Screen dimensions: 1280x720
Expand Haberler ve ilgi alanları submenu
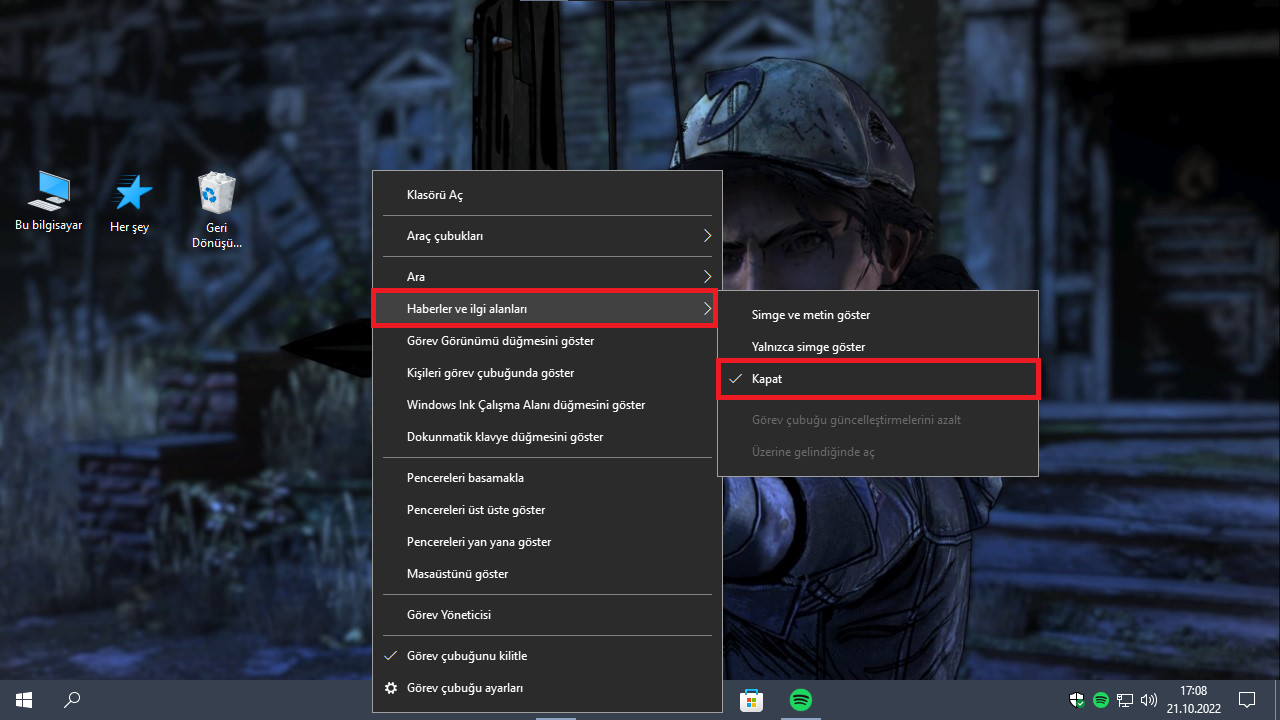tap(547, 309)
